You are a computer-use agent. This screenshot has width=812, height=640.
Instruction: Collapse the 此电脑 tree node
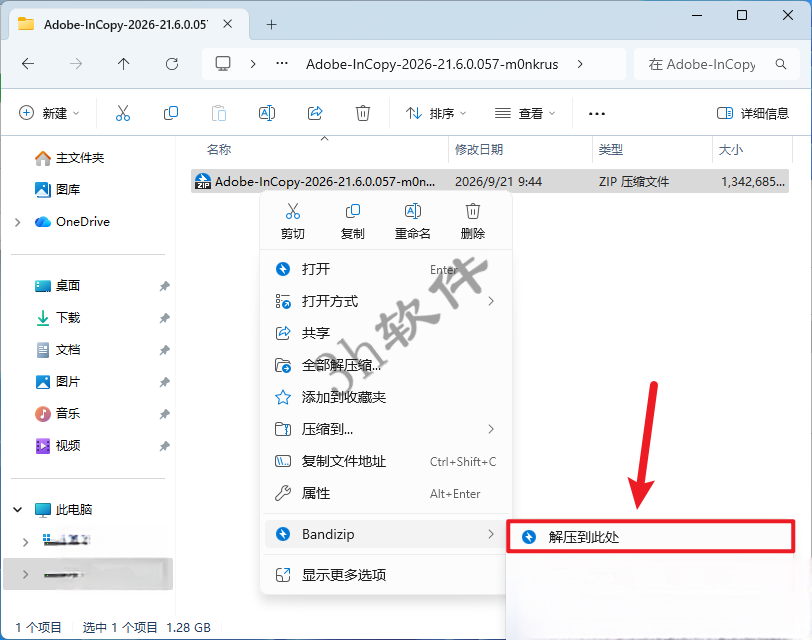(18, 510)
